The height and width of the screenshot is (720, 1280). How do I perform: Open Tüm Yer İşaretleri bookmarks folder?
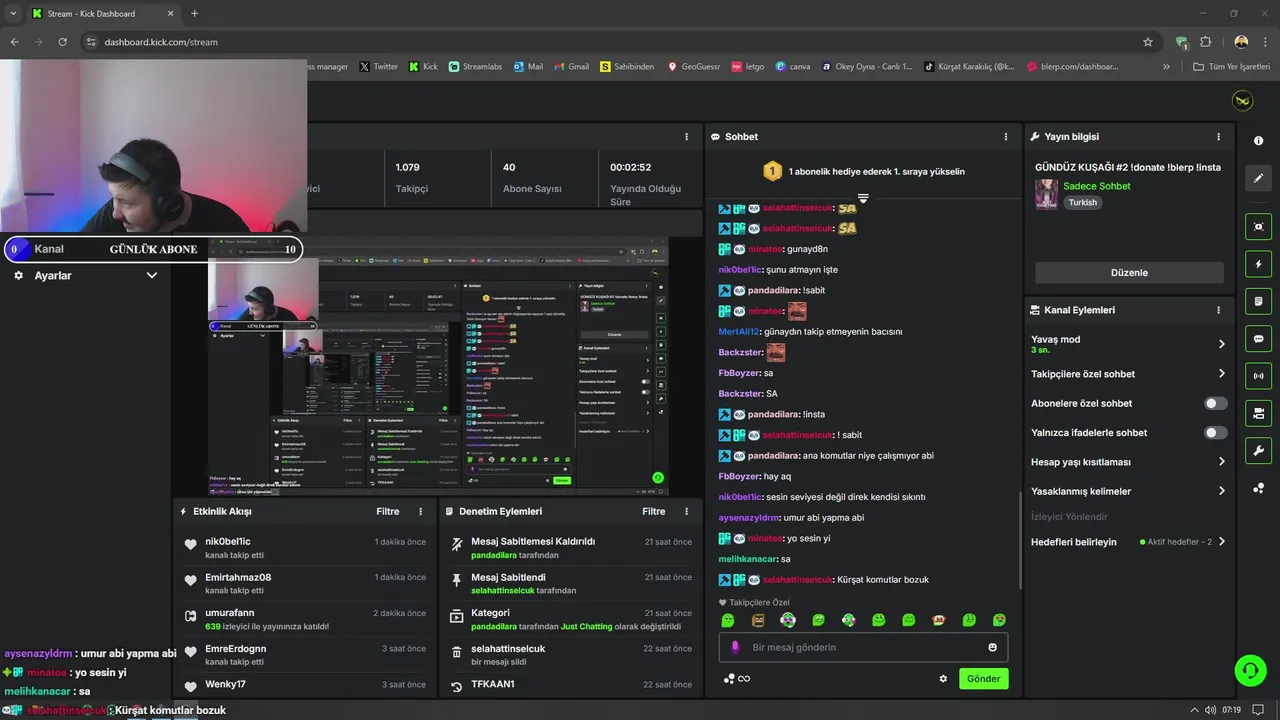[1230, 67]
